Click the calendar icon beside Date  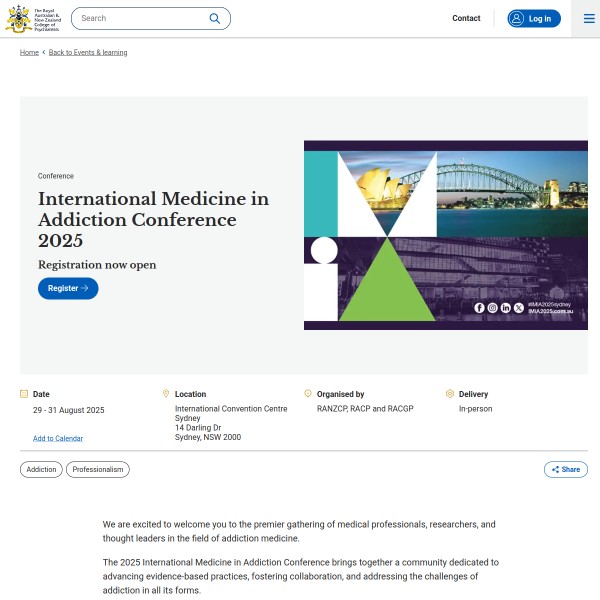tap(24, 394)
